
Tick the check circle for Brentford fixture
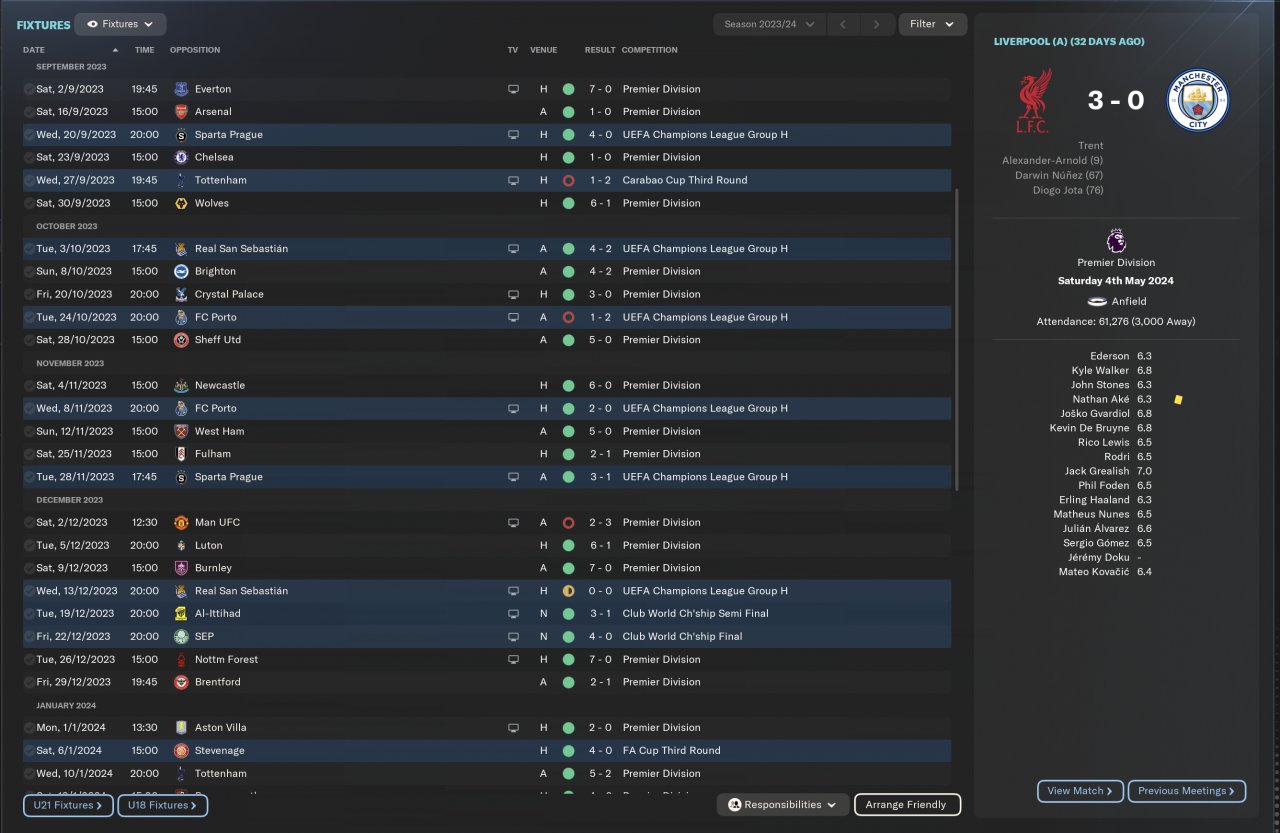point(30,682)
